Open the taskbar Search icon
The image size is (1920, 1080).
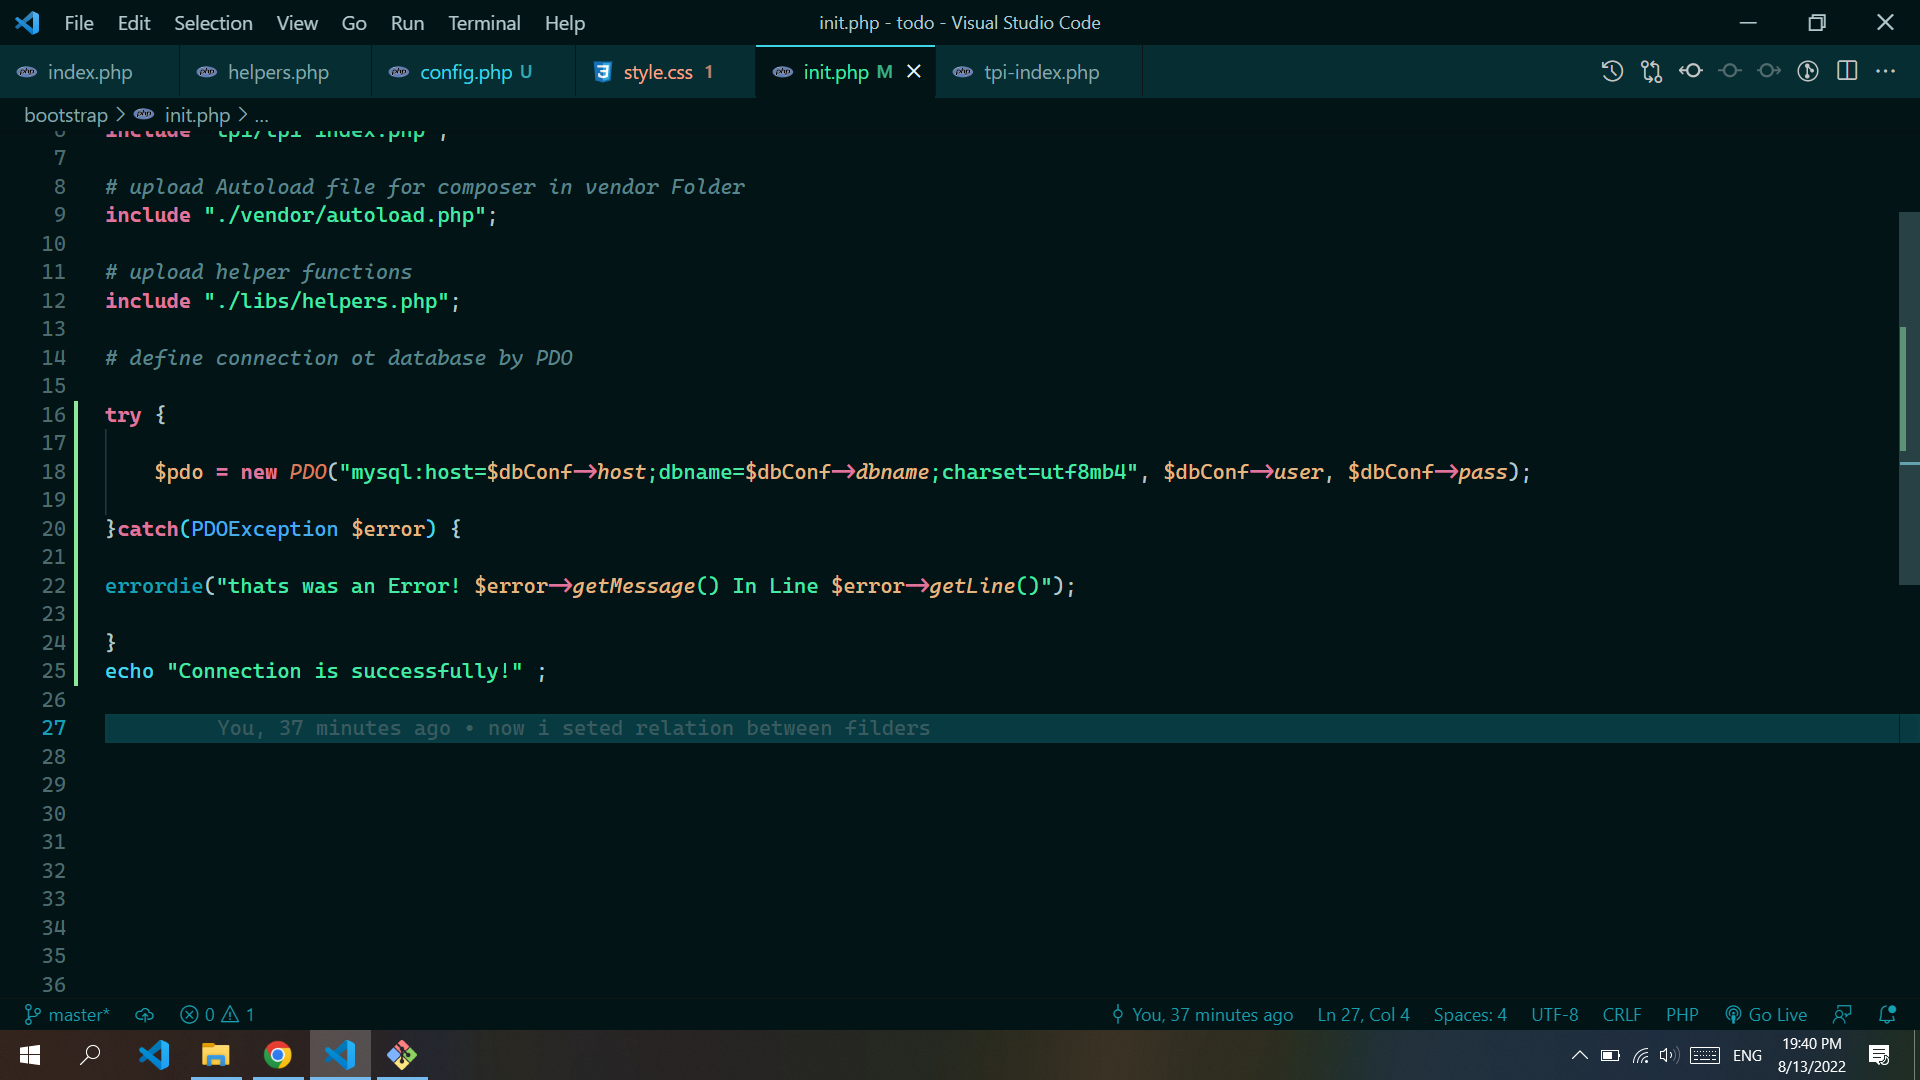(x=91, y=1055)
